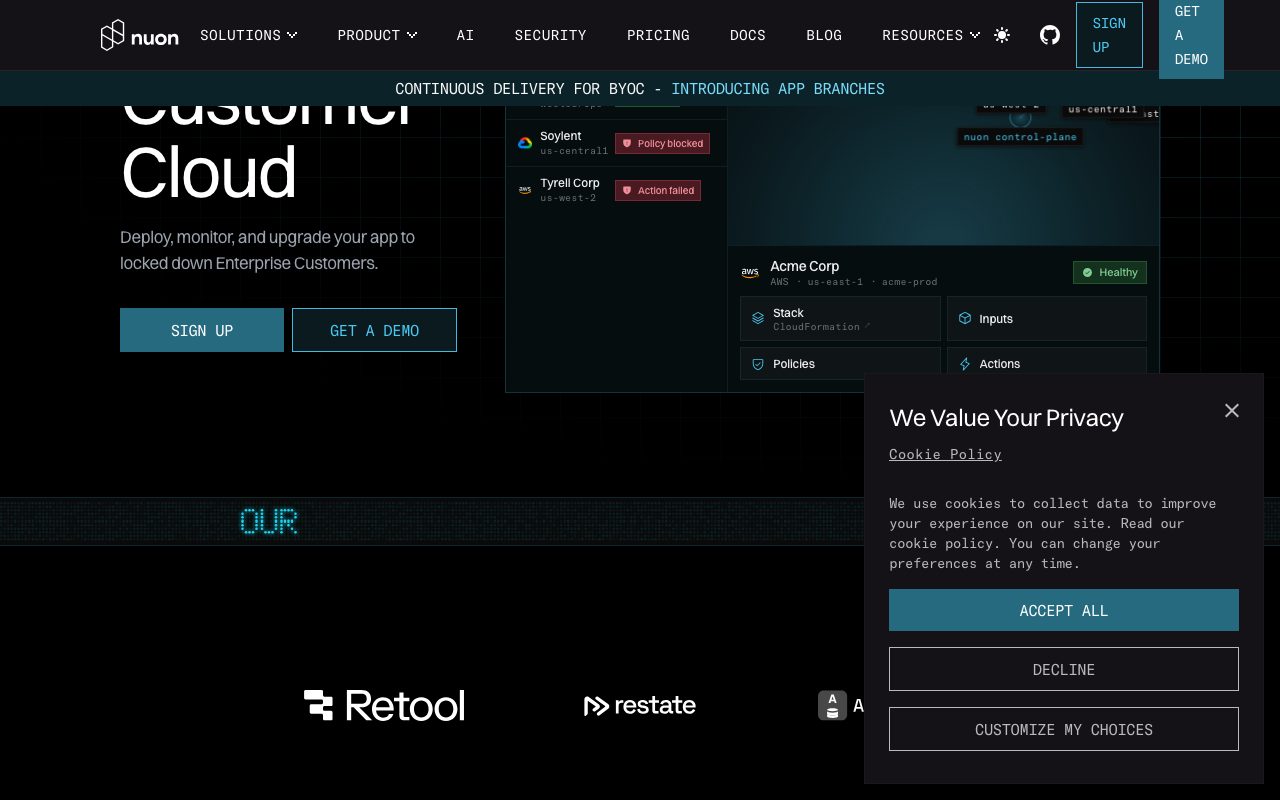
Task: Click Sign Up in the navigation bar
Action: tap(1109, 35)
